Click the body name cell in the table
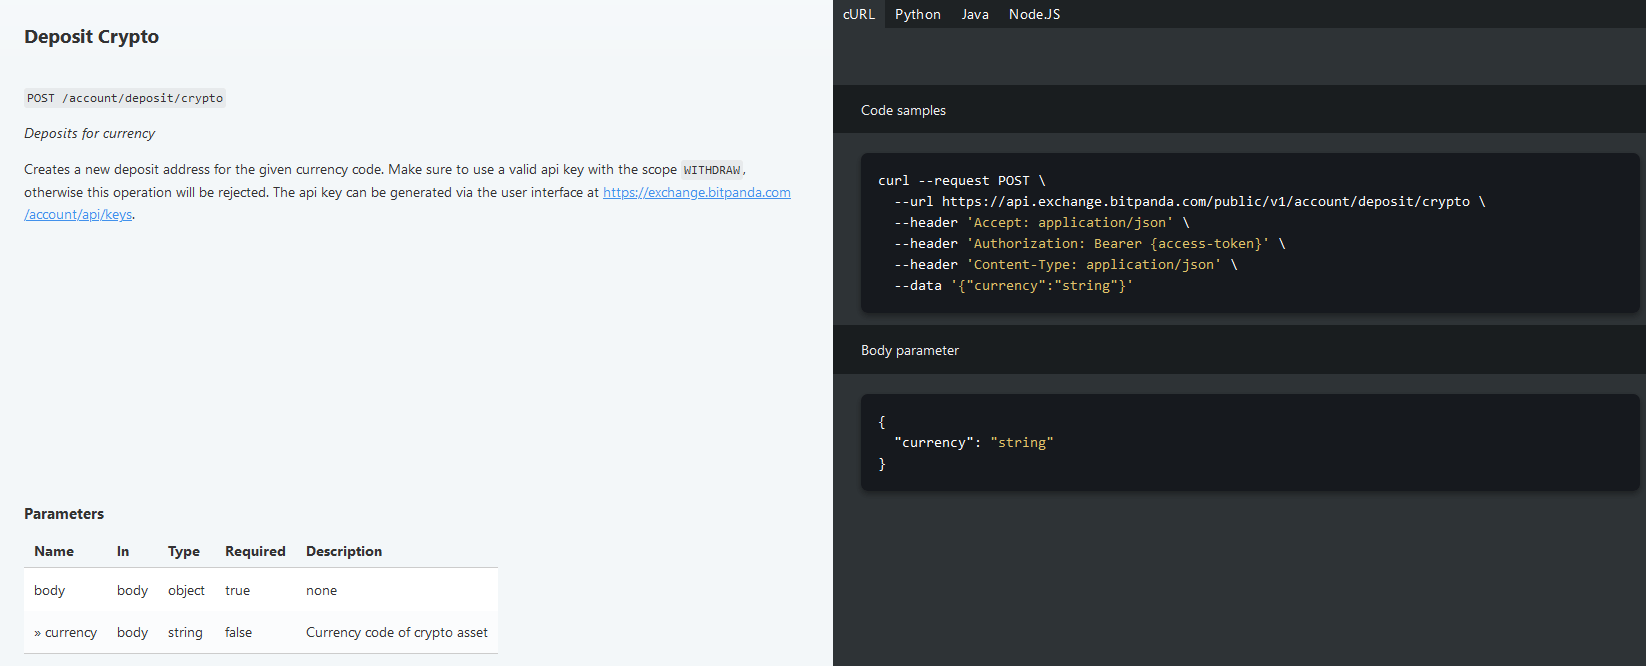The image size is (1646, 666). coord(49,590)
